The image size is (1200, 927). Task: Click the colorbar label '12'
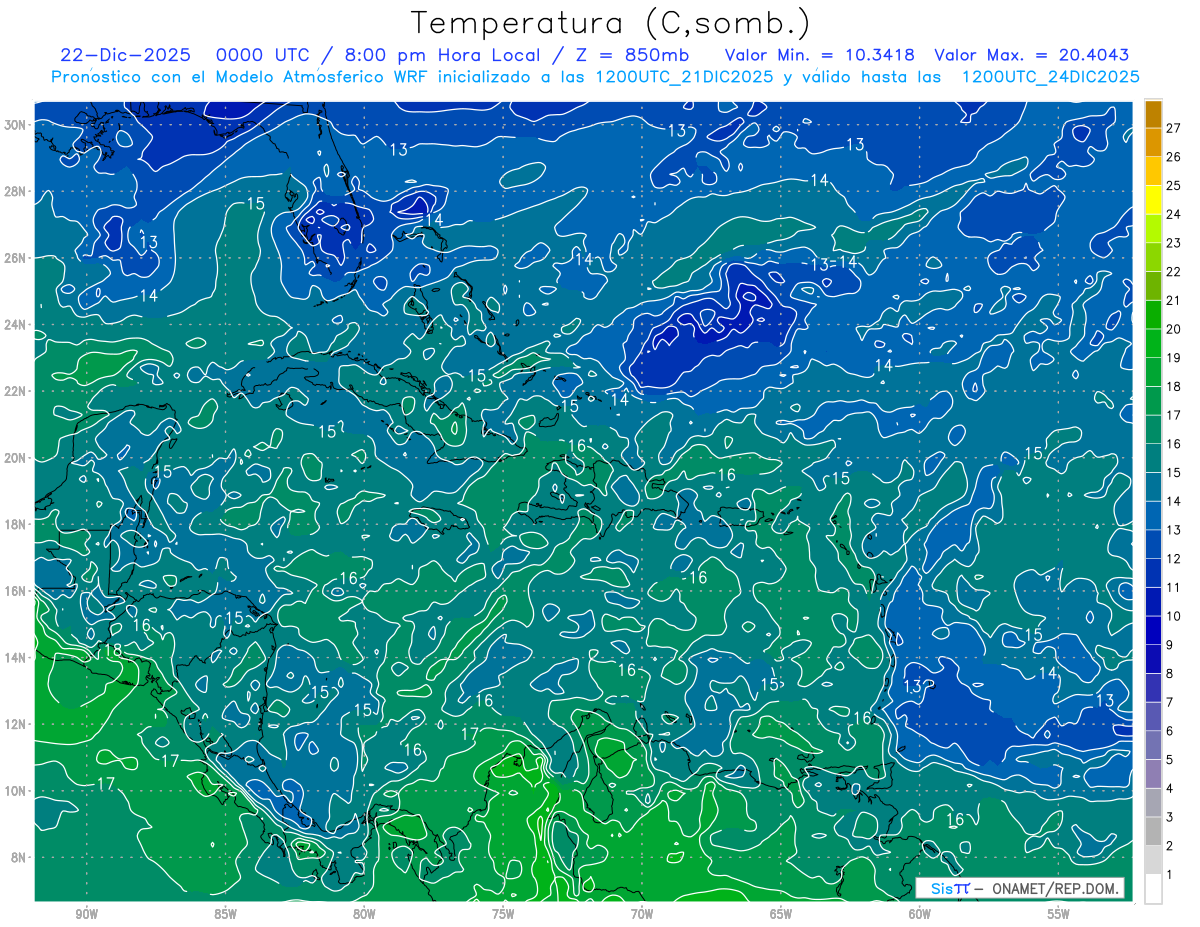(1173, 558)
